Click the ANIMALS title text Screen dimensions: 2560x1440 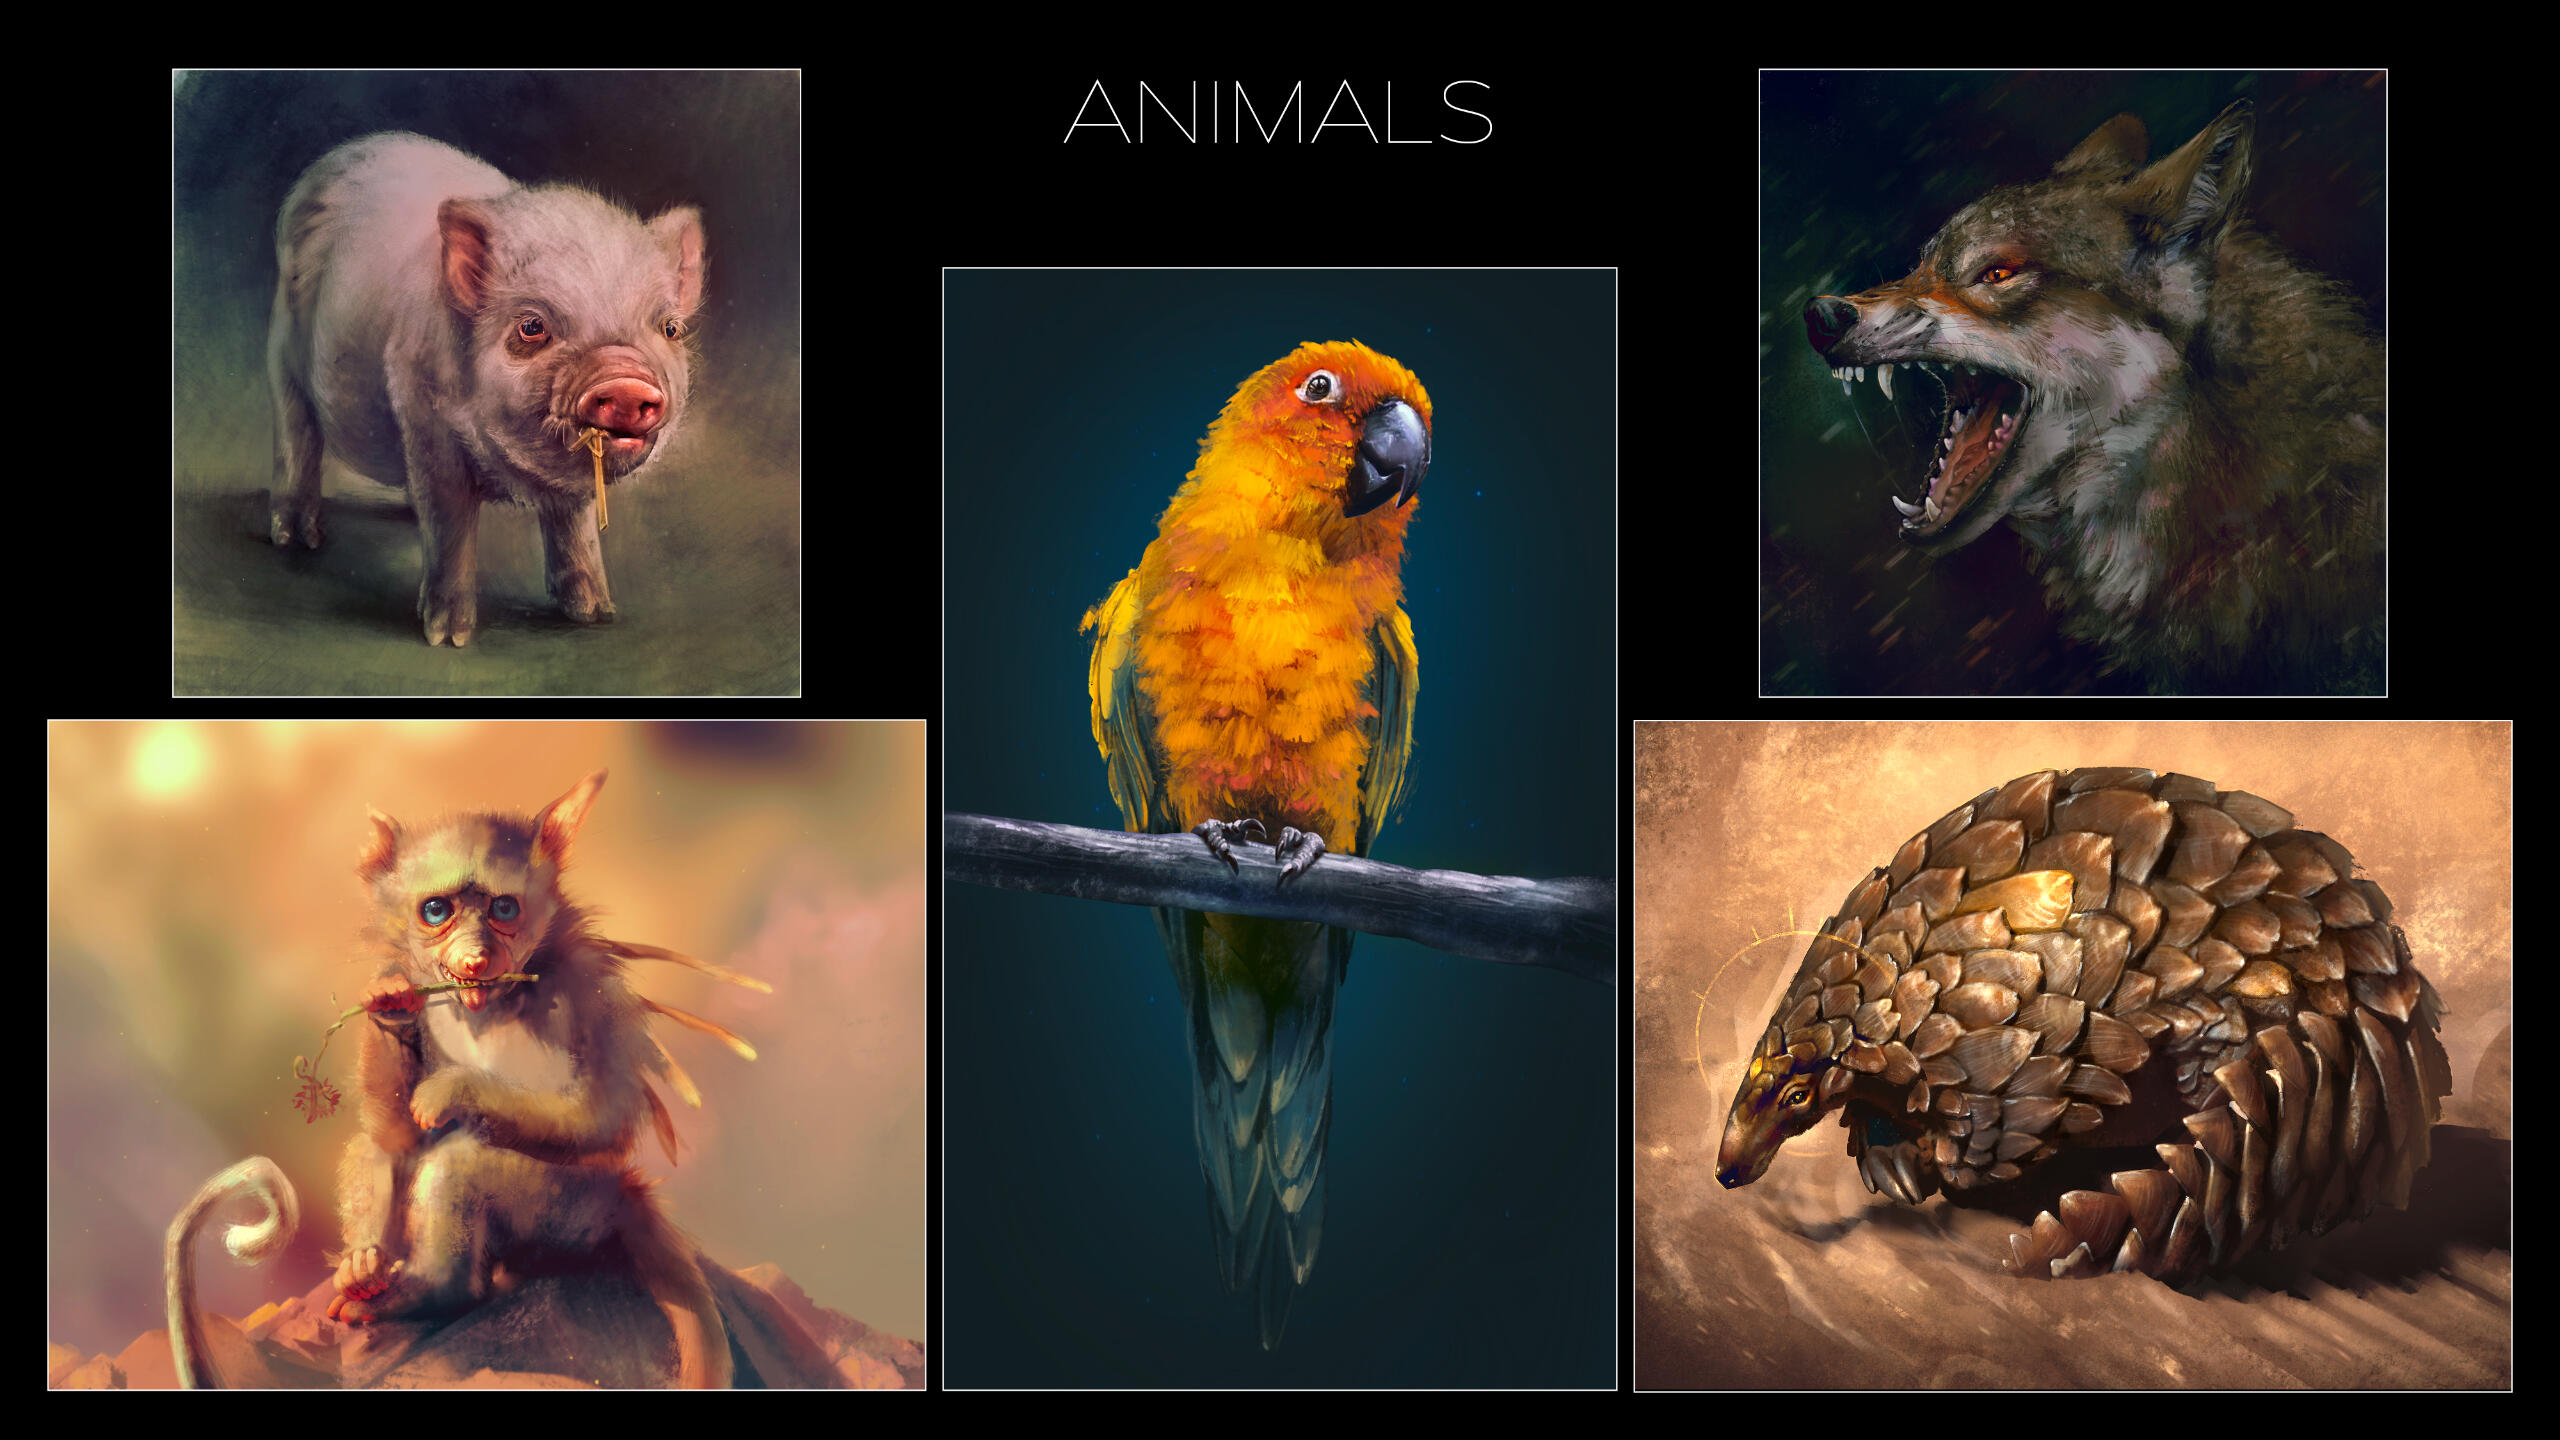coord(1279,112)
